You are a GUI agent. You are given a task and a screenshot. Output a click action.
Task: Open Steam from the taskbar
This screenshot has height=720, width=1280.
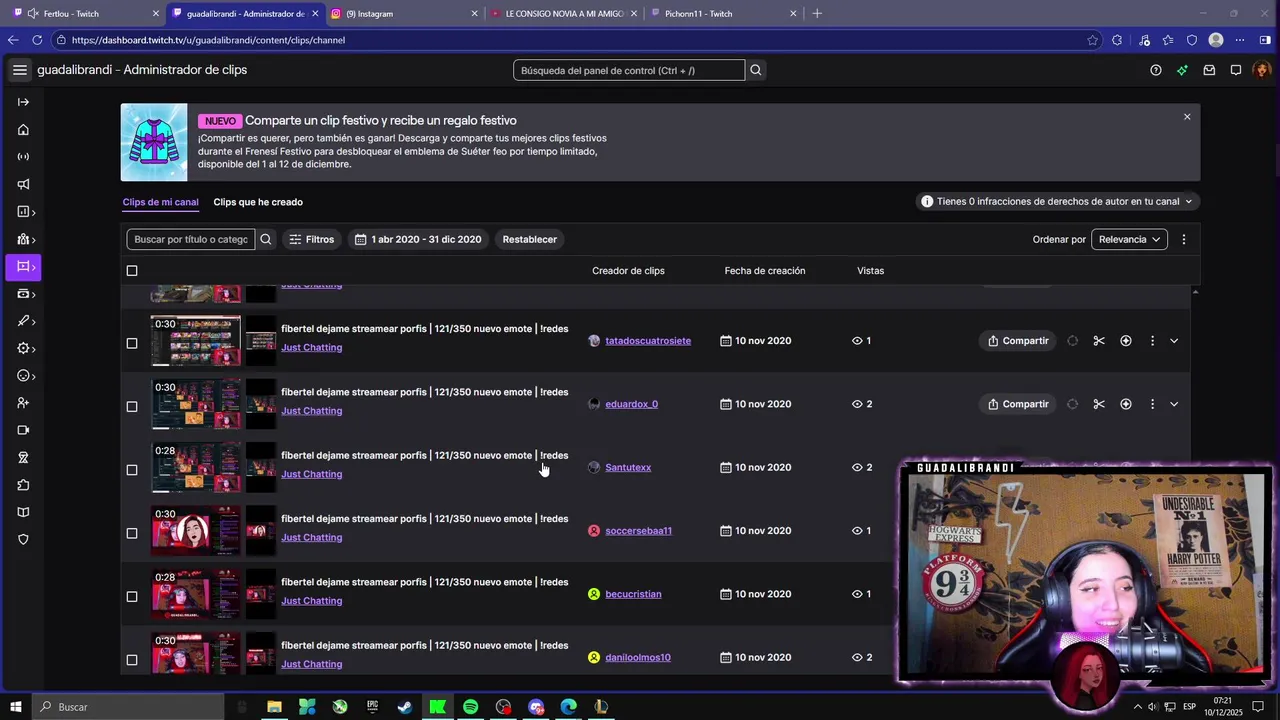(405, 707)
